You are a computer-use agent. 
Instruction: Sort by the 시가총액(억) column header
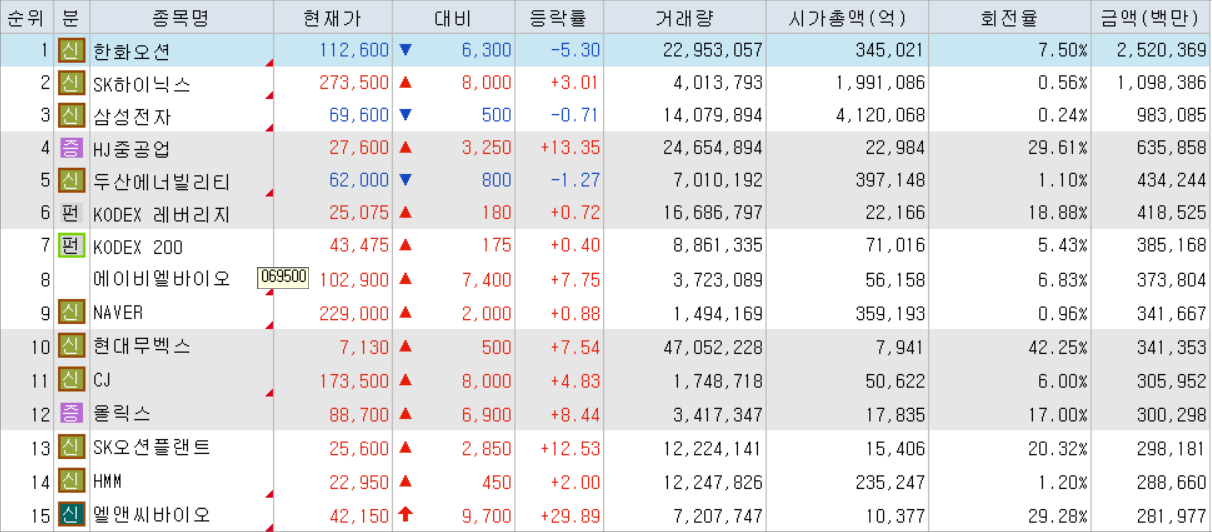click(847, 17)
